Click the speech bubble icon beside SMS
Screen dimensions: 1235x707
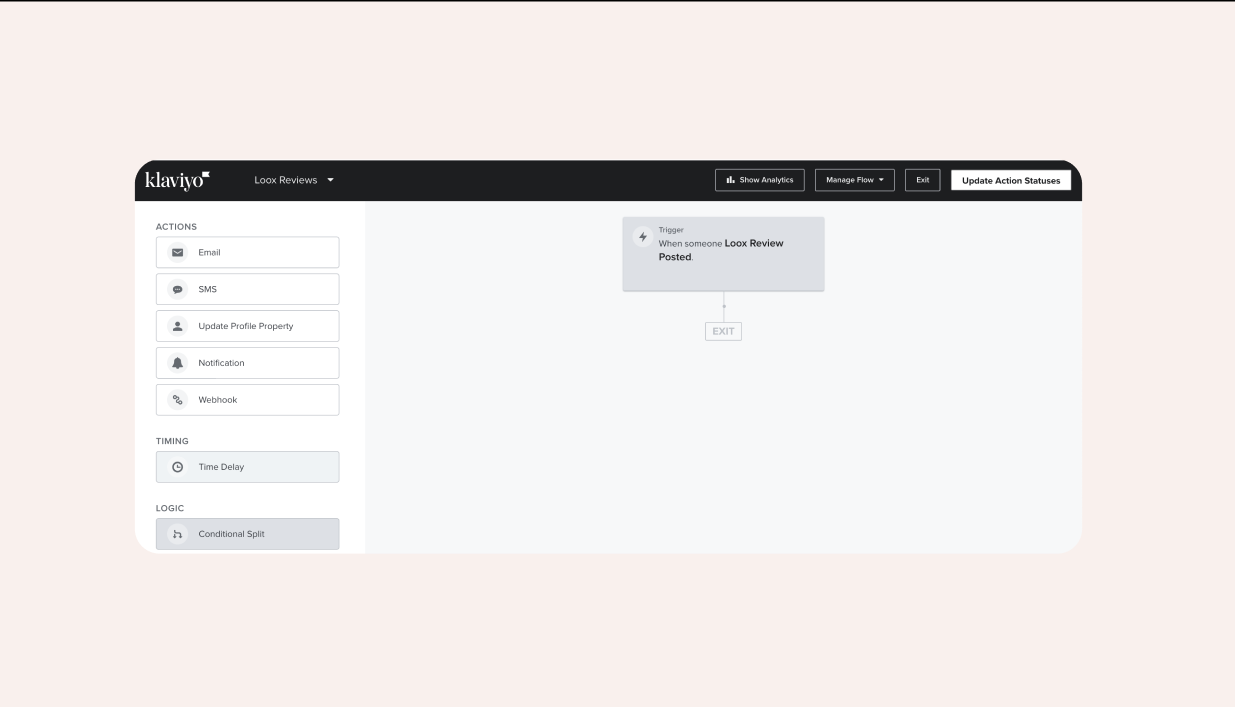click(x=178, y=289)
